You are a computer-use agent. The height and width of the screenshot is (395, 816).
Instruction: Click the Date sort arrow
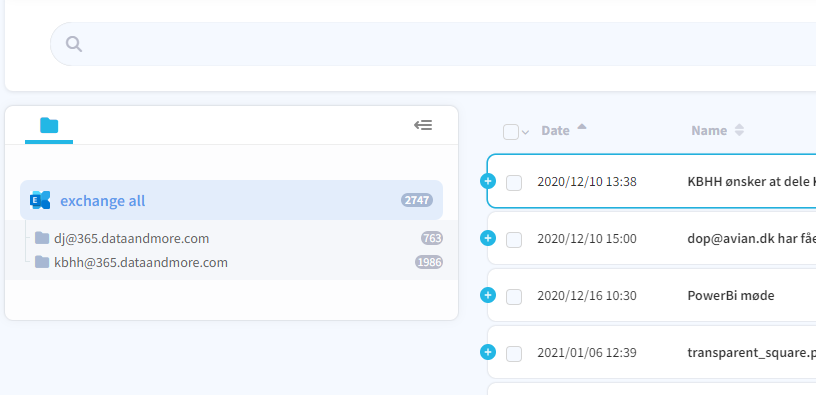[582, 126]
